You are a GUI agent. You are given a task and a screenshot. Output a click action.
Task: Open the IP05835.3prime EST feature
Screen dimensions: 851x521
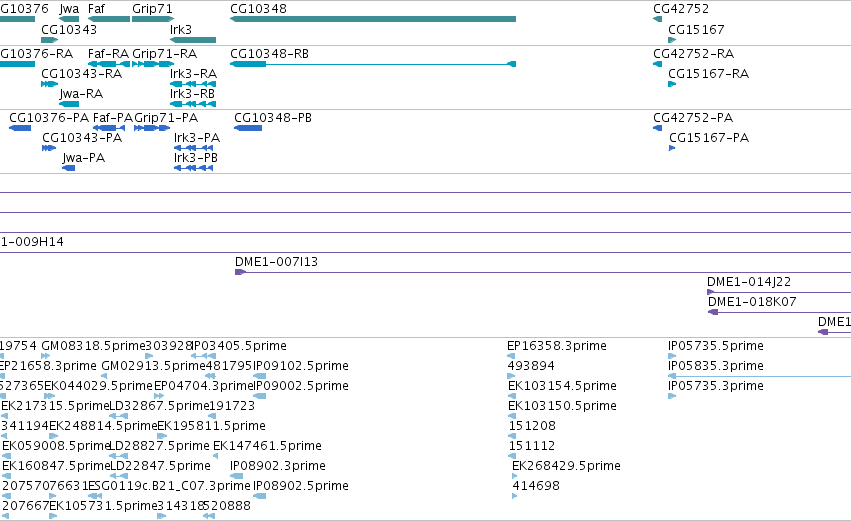[760, 376]
